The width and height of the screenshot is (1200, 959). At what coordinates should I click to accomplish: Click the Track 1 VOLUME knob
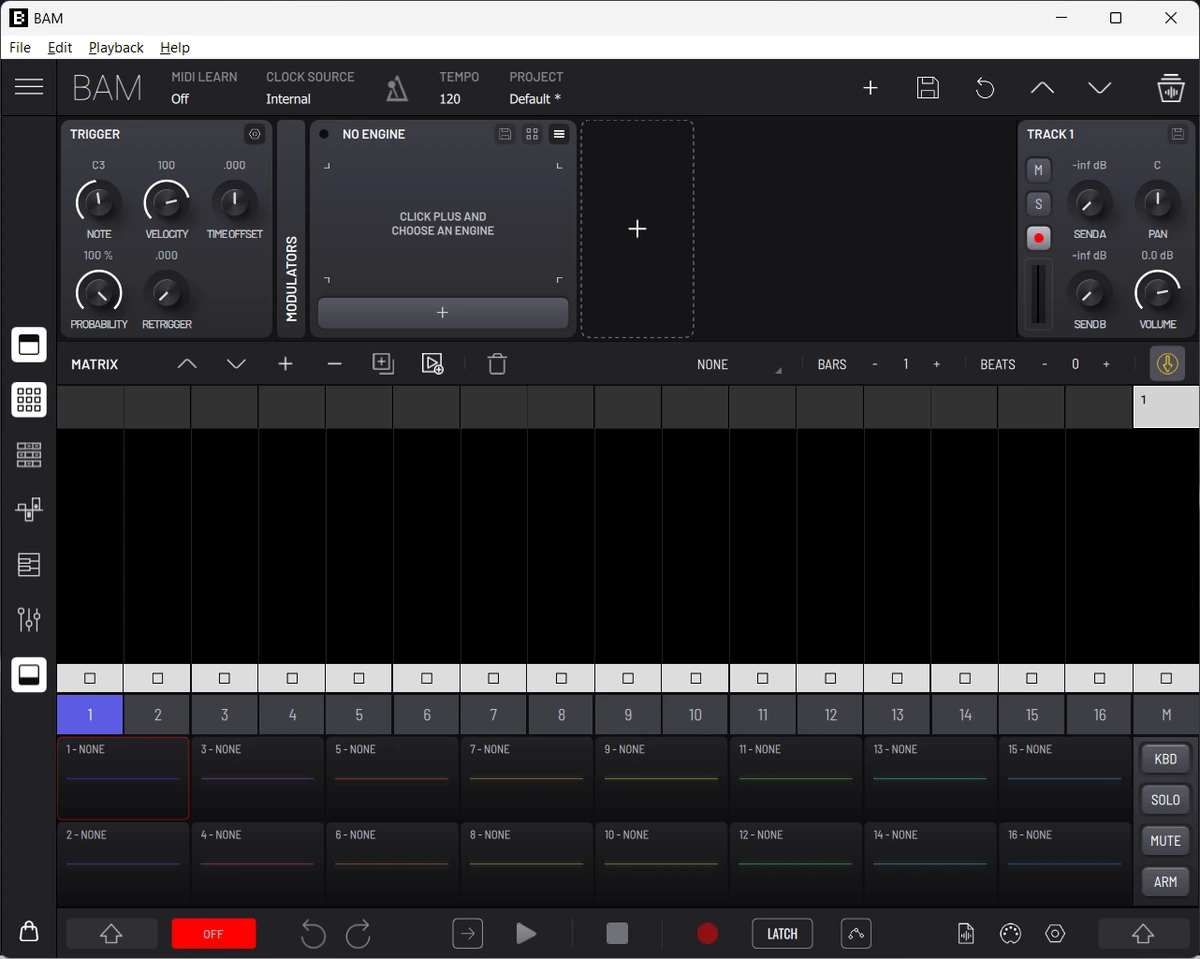tap(1157, 292)
